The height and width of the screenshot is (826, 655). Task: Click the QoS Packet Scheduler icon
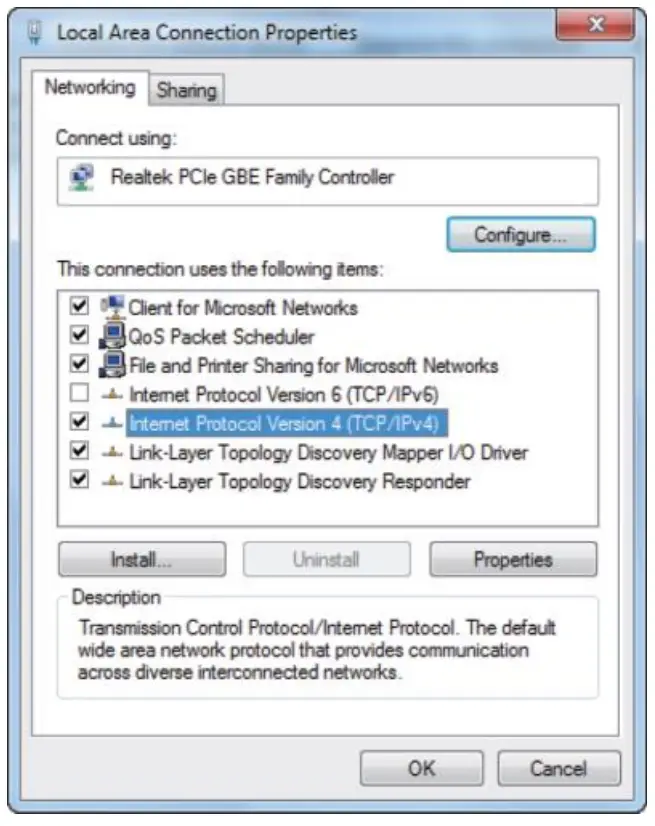pos(112,336)
